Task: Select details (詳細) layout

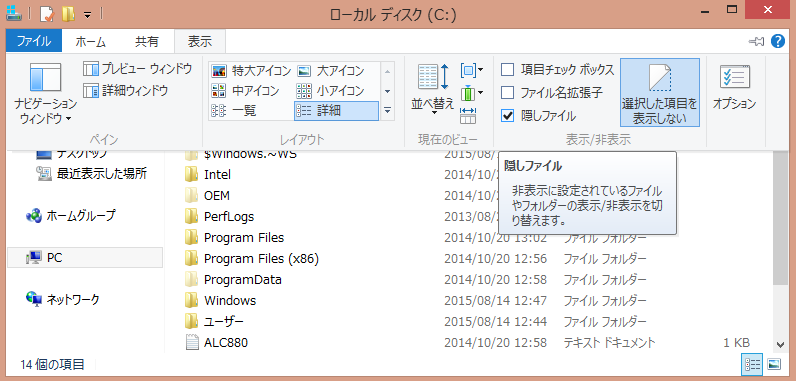Action: pyautogui.click(x=336, y=111)
